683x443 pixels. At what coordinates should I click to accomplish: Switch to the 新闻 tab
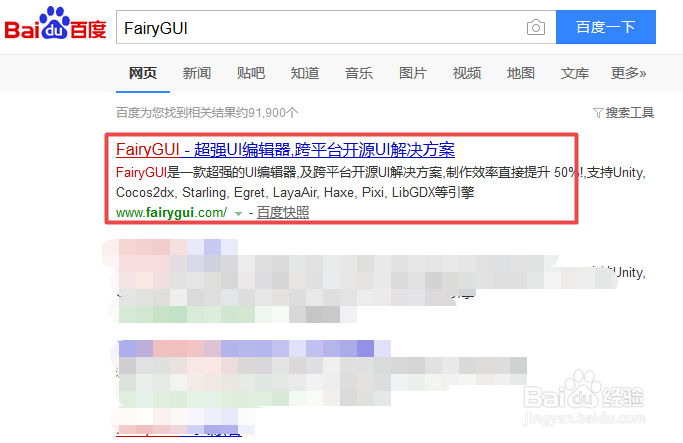pyautogui.click(x=197, y=73)
